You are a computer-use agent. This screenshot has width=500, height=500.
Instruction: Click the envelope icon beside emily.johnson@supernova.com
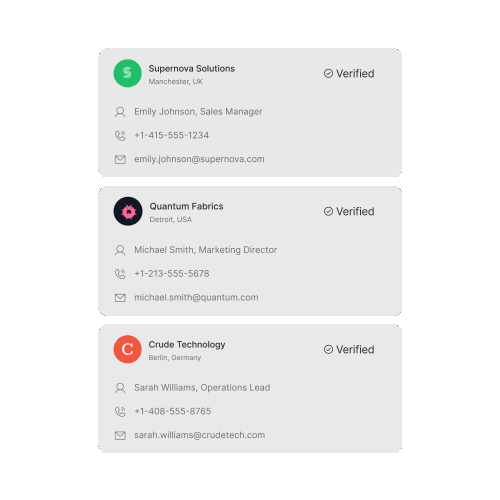120,160
